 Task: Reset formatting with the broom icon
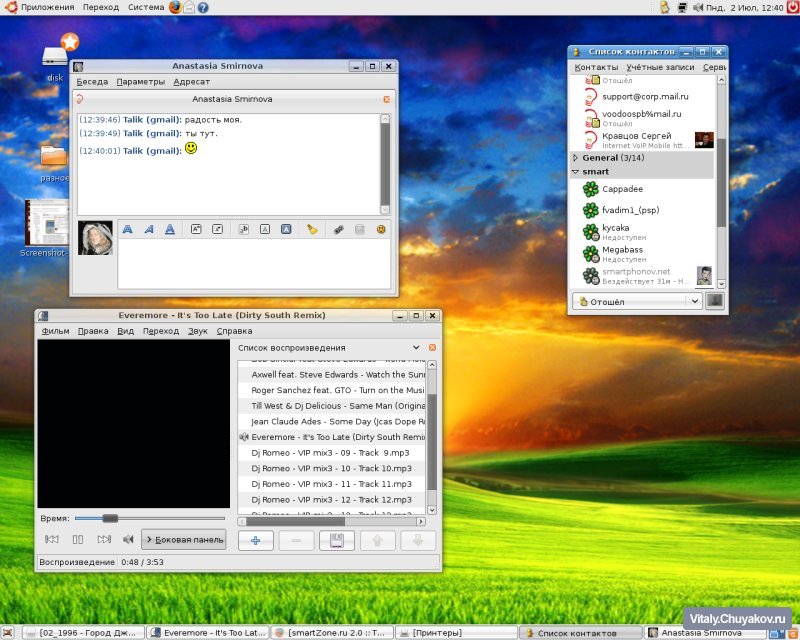coord(312,230)
